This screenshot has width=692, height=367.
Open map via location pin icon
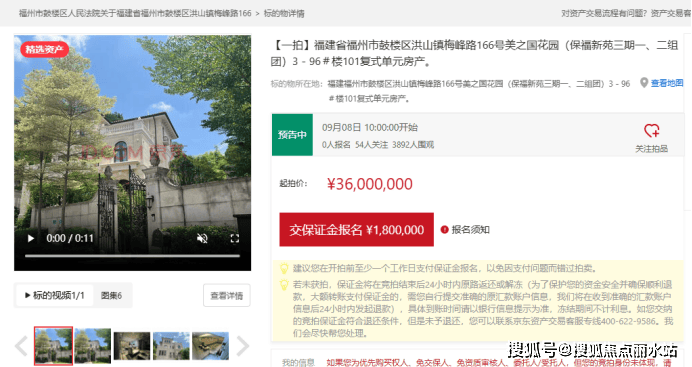click(644, 83)
